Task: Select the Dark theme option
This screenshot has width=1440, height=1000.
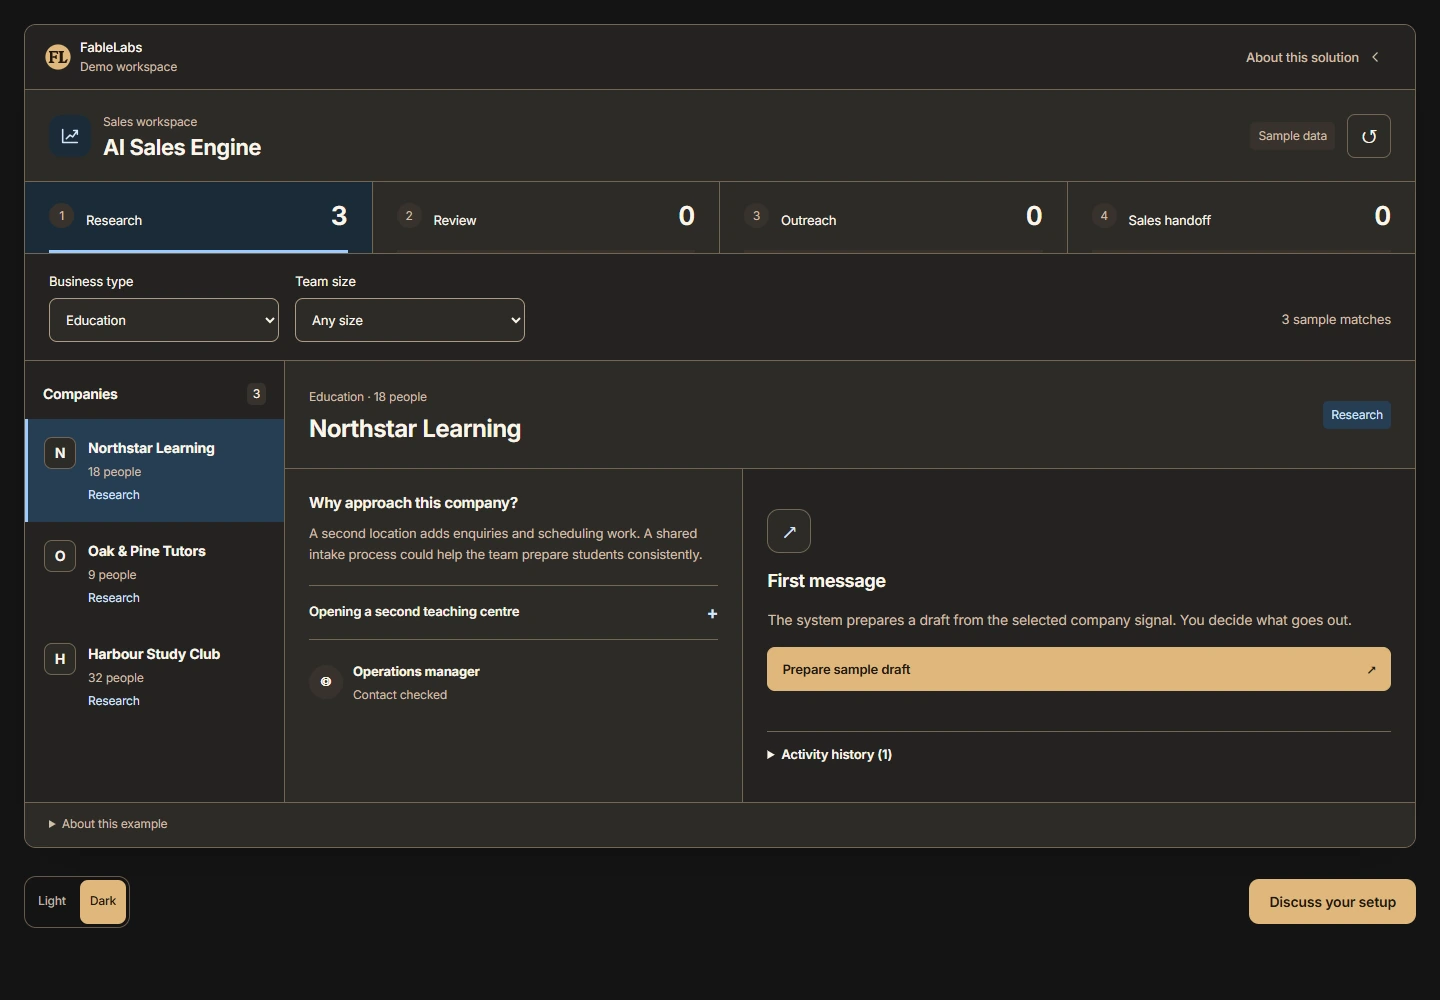Action: pyautogui.click(x=103, y=901)
